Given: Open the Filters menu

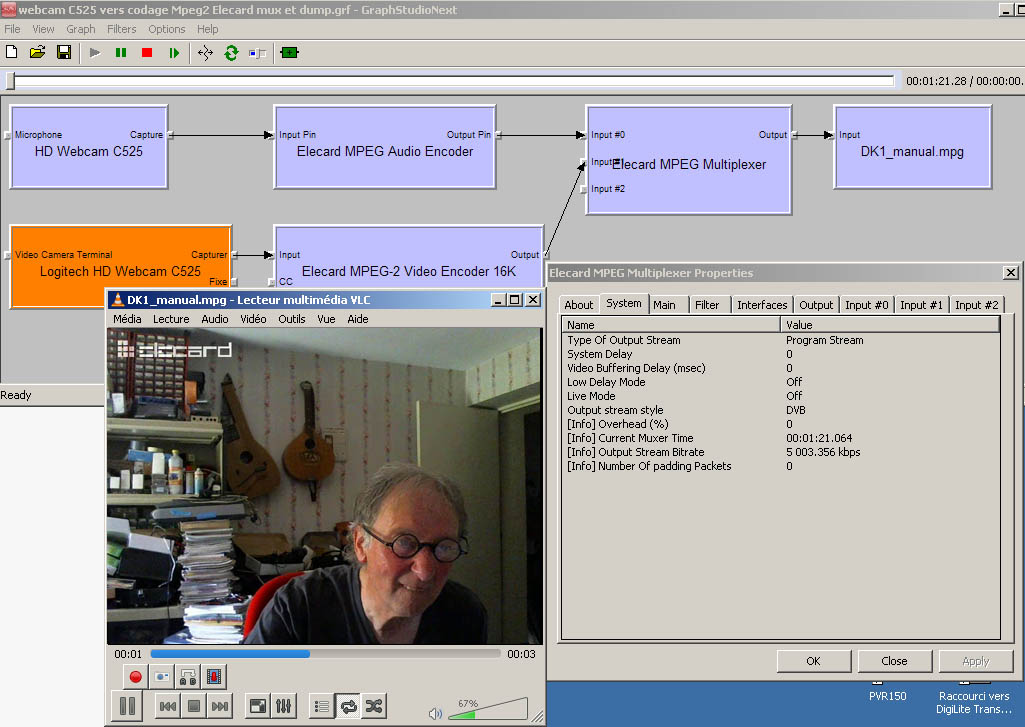Looking at the screenshot, I should pos(122,29).
